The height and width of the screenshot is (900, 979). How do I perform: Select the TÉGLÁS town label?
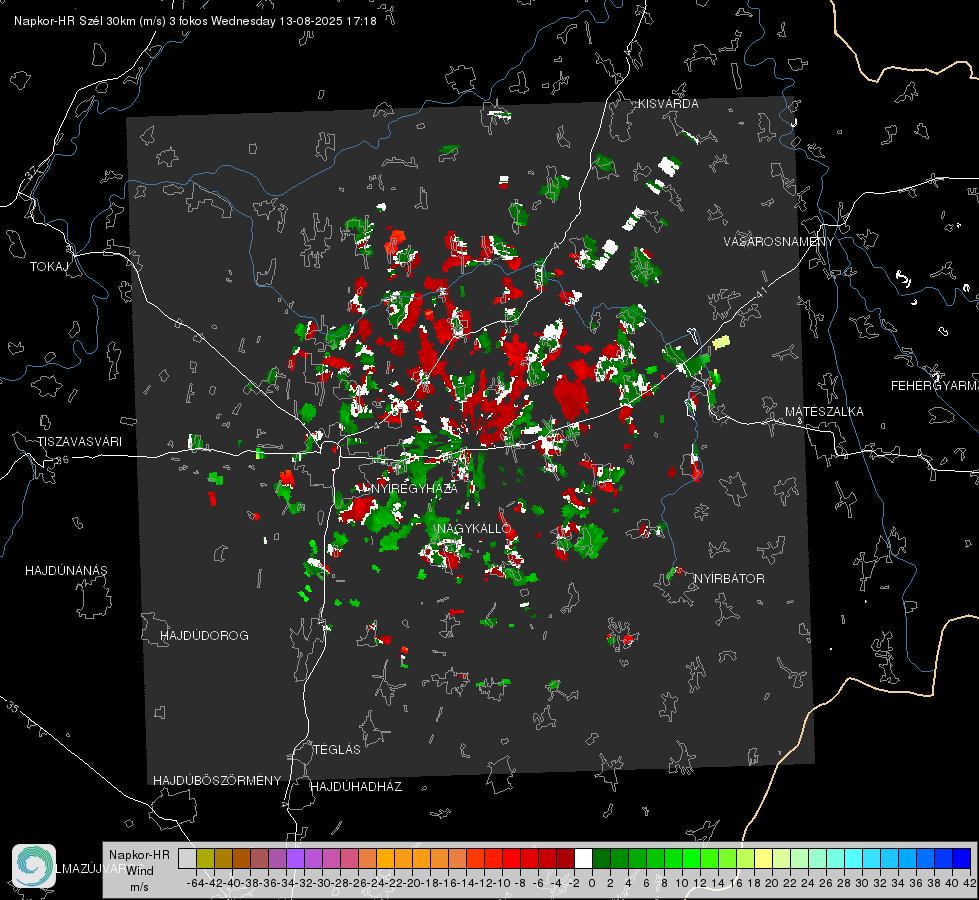click(x=337, y=749)
